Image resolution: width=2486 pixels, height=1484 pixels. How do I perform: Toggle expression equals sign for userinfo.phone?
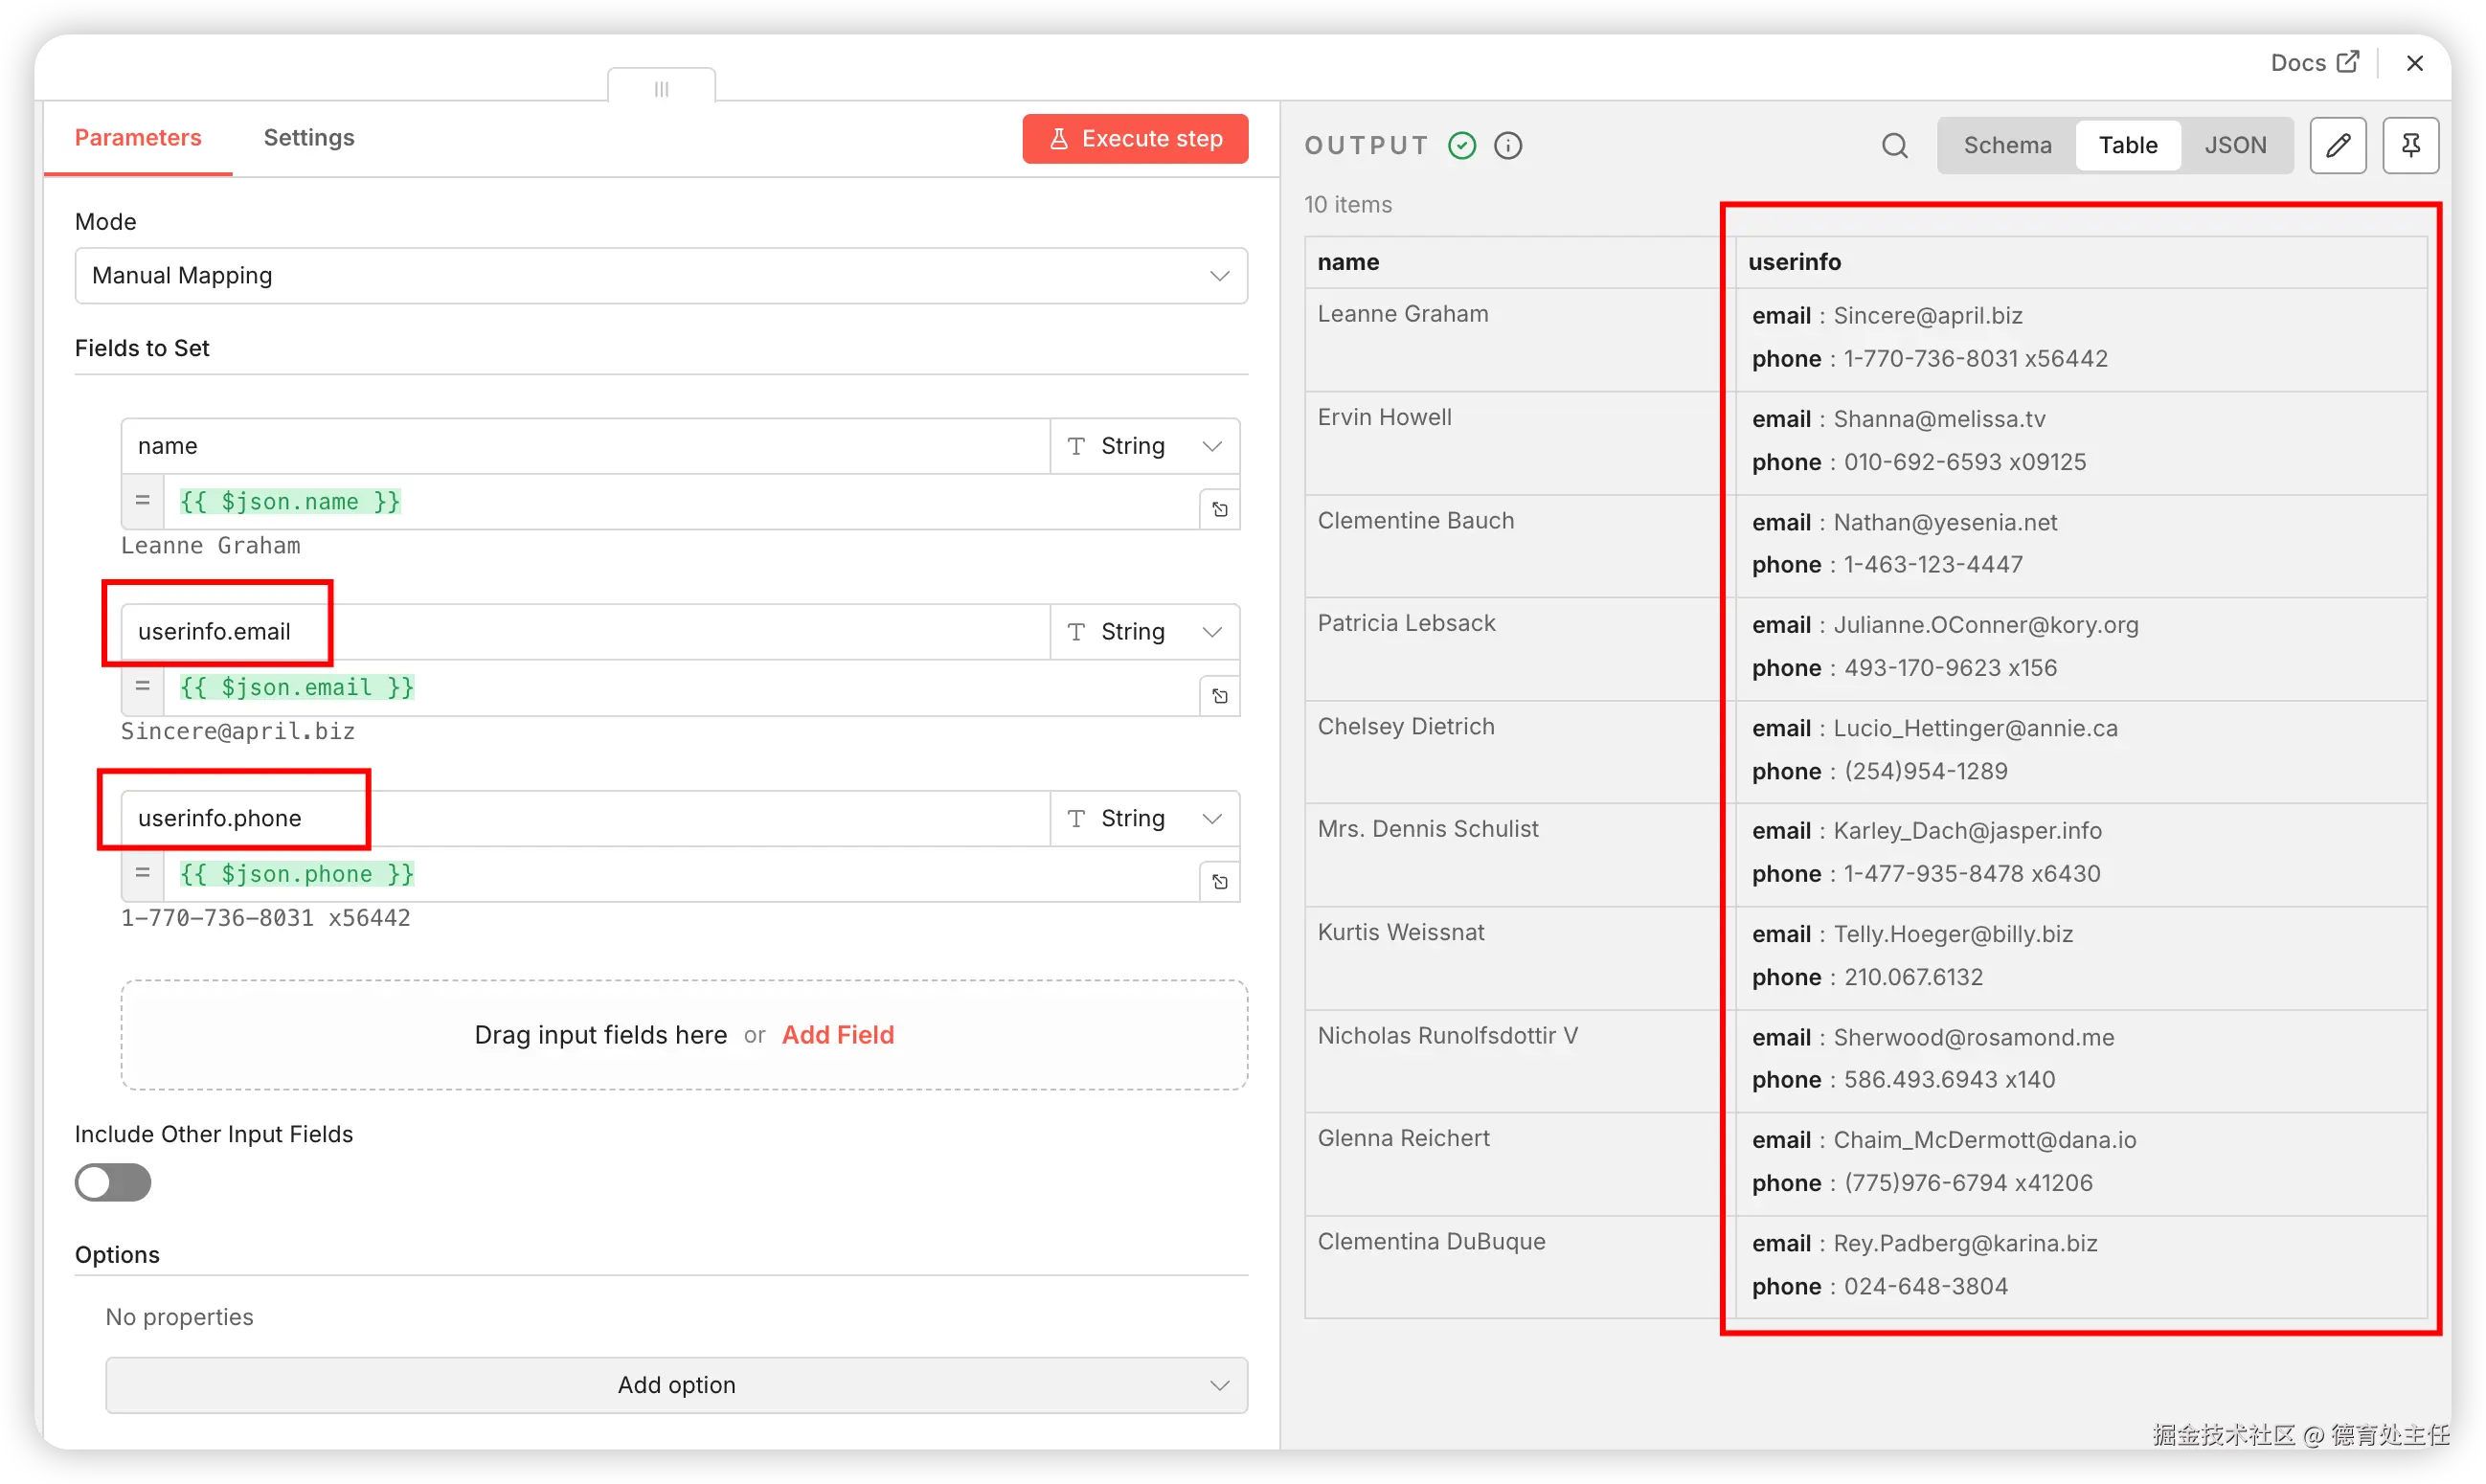143,873
